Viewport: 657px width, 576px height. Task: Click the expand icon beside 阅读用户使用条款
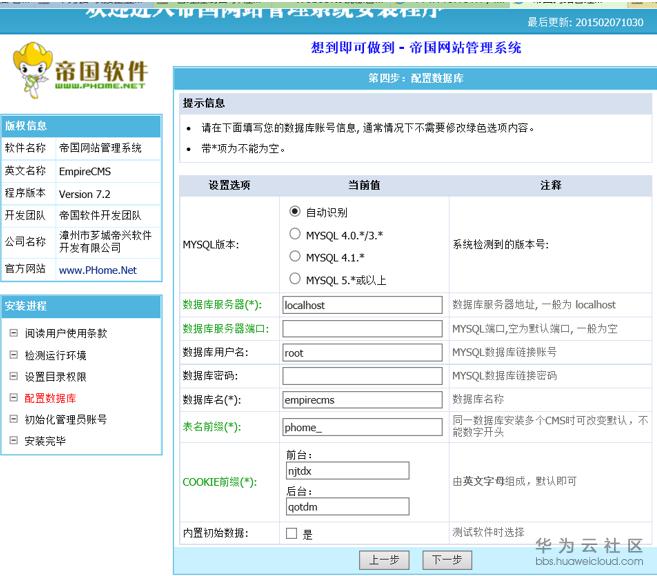click(x=14, y=333)
